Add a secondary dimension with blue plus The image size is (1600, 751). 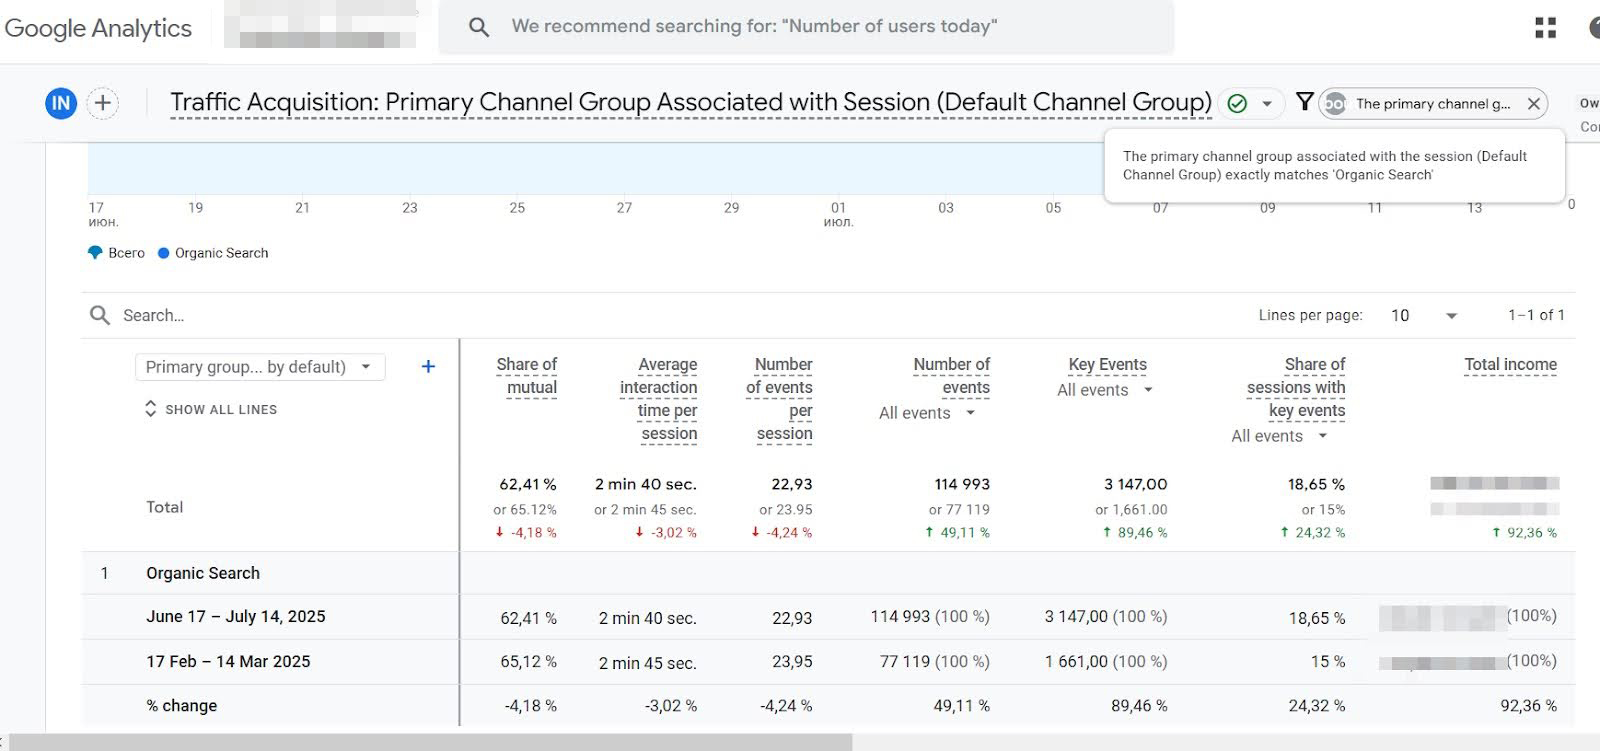(x=428, y=366)
